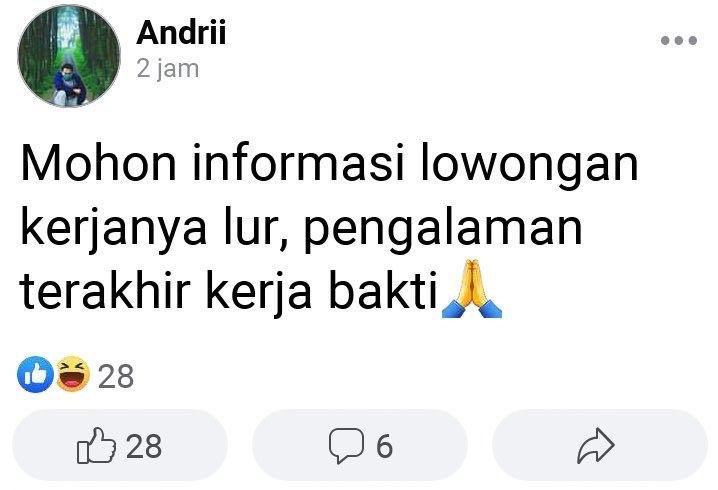Click the thumbs-up outline Like icon
This screenshot has height=490, width=718.
tap(96, 445)
